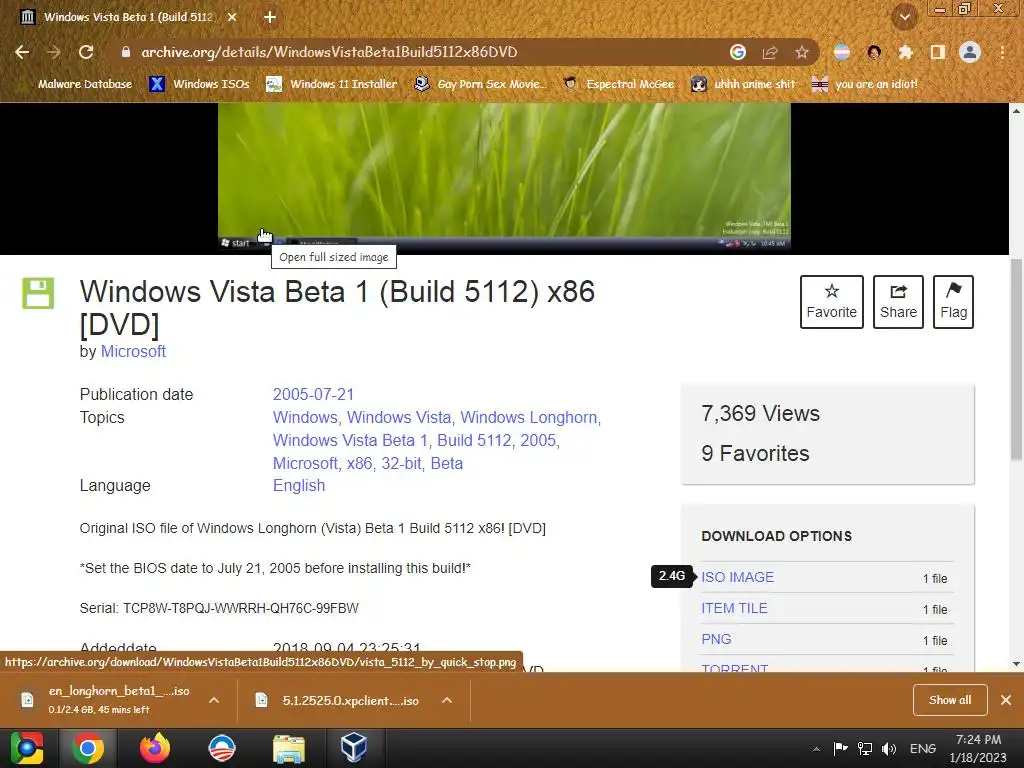Open the colorful Start taskbar icon
Screen dimensions: 1024x768
(27, 748)
